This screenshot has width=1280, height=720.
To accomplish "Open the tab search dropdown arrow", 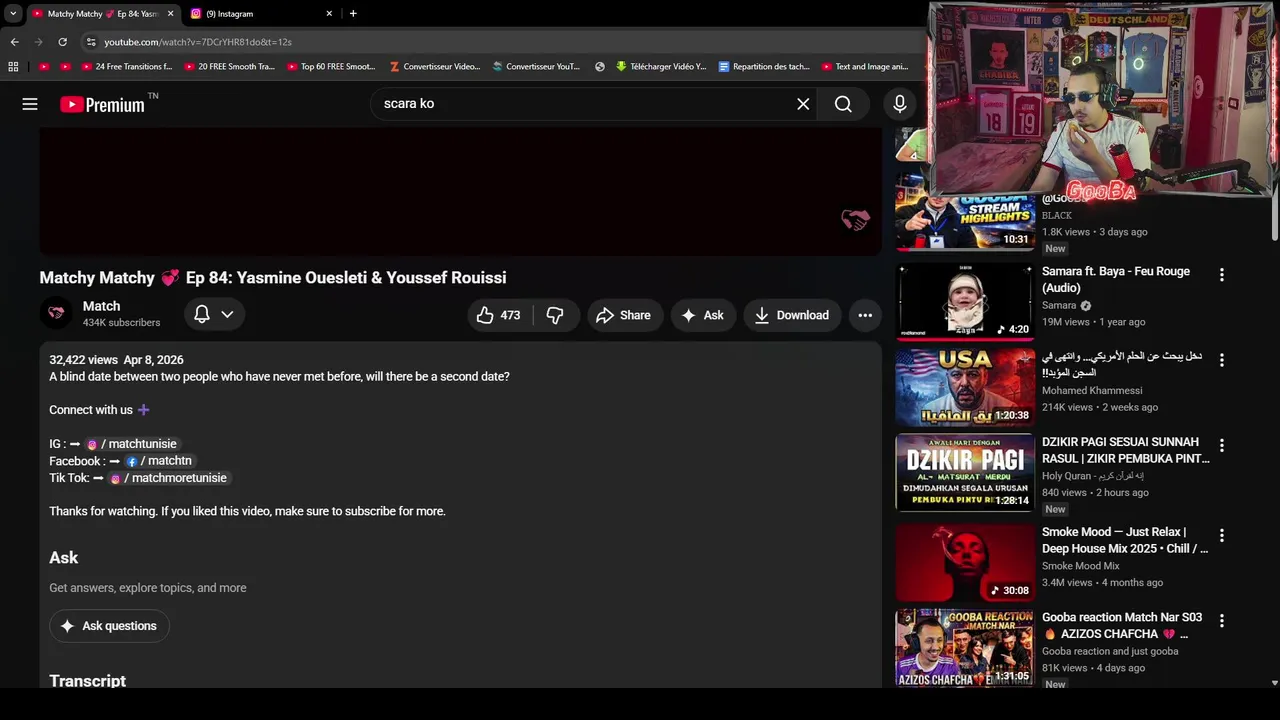I will coord(12,13).
